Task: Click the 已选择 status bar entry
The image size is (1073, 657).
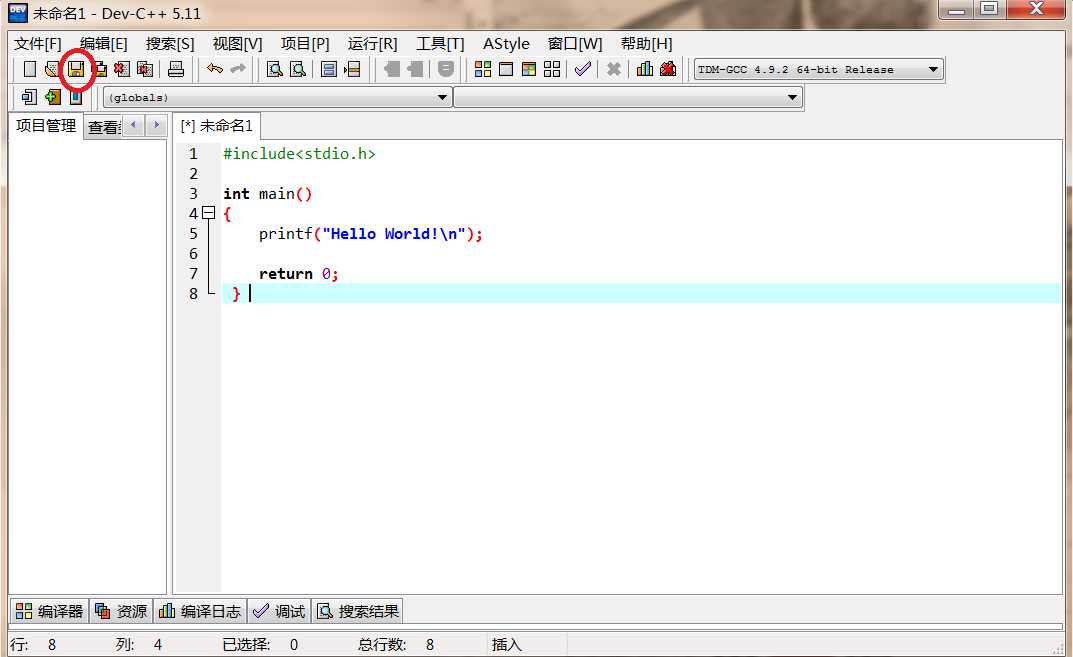Action: [260, 645]
